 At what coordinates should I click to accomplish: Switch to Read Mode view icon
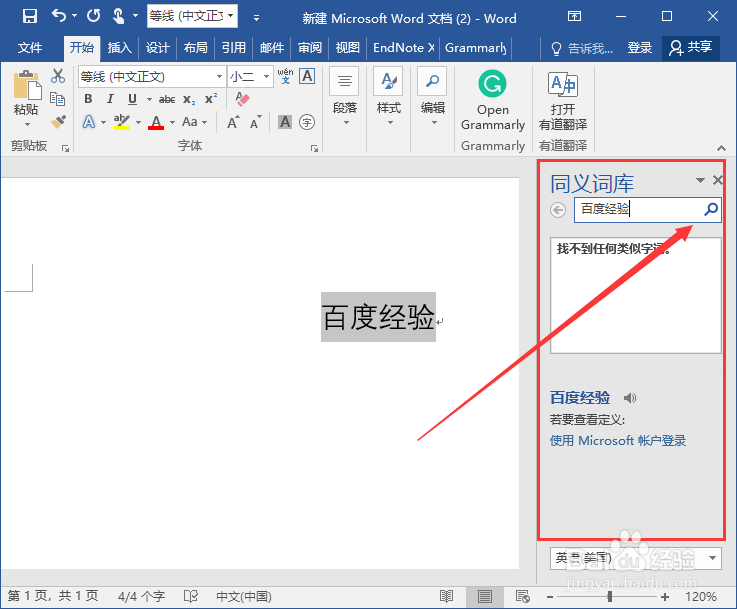[447, 596]
